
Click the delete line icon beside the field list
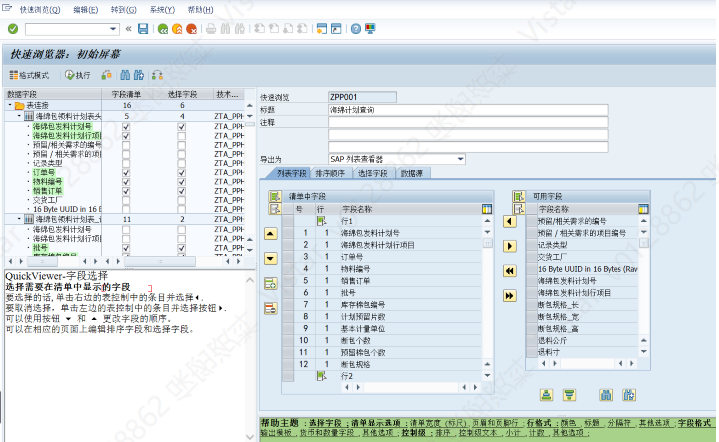pos(271,308)
